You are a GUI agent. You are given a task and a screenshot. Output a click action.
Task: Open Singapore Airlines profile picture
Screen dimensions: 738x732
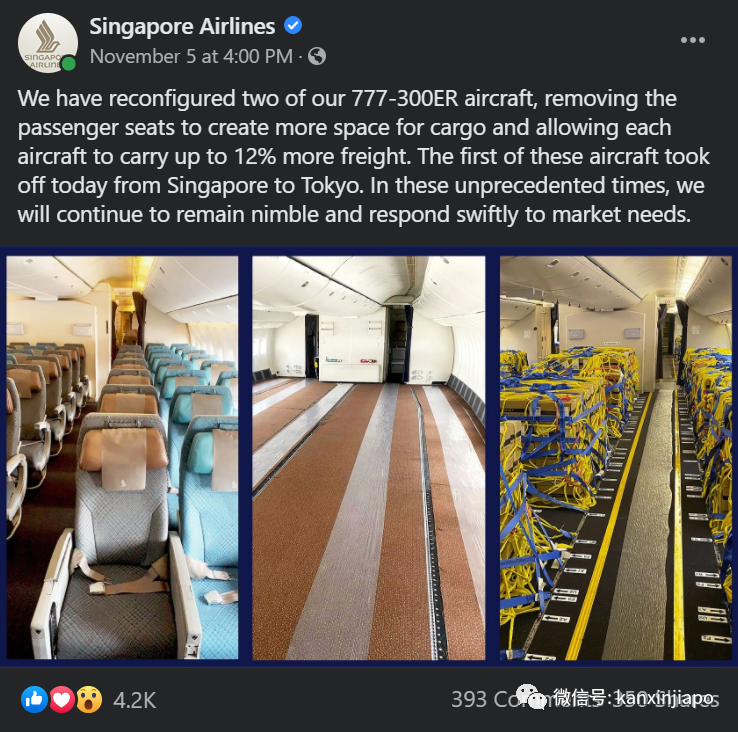coord(48,43)
